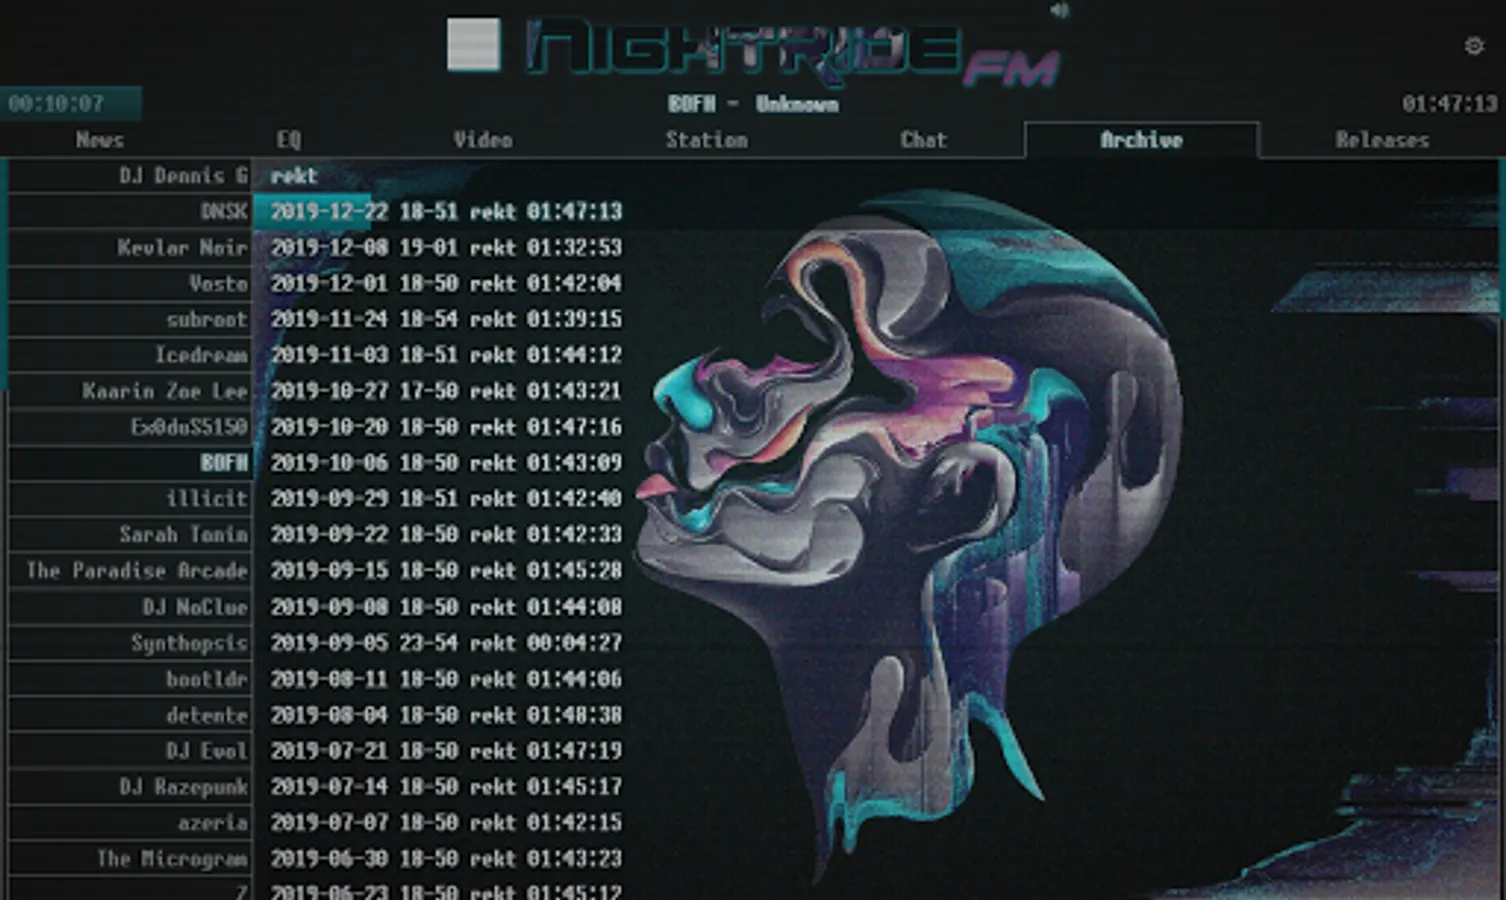
Task: Select the 2019-10-06 rekt recording
Action: 446,463
